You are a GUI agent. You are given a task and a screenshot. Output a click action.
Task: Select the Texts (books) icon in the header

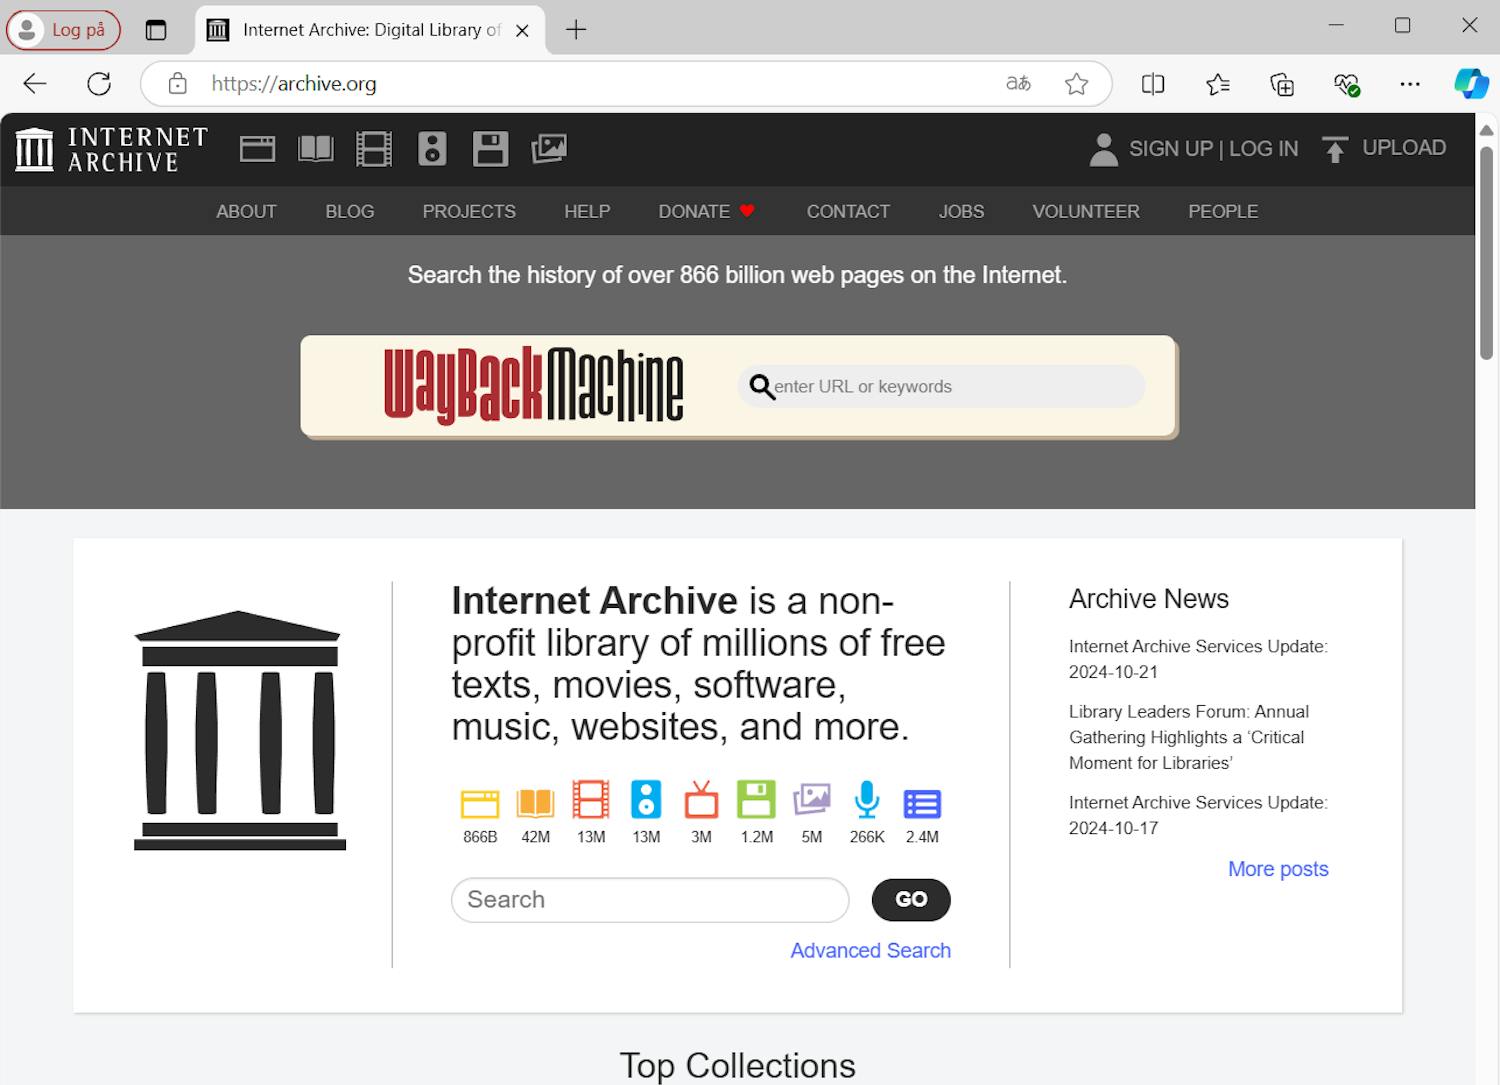pos(315,148)
